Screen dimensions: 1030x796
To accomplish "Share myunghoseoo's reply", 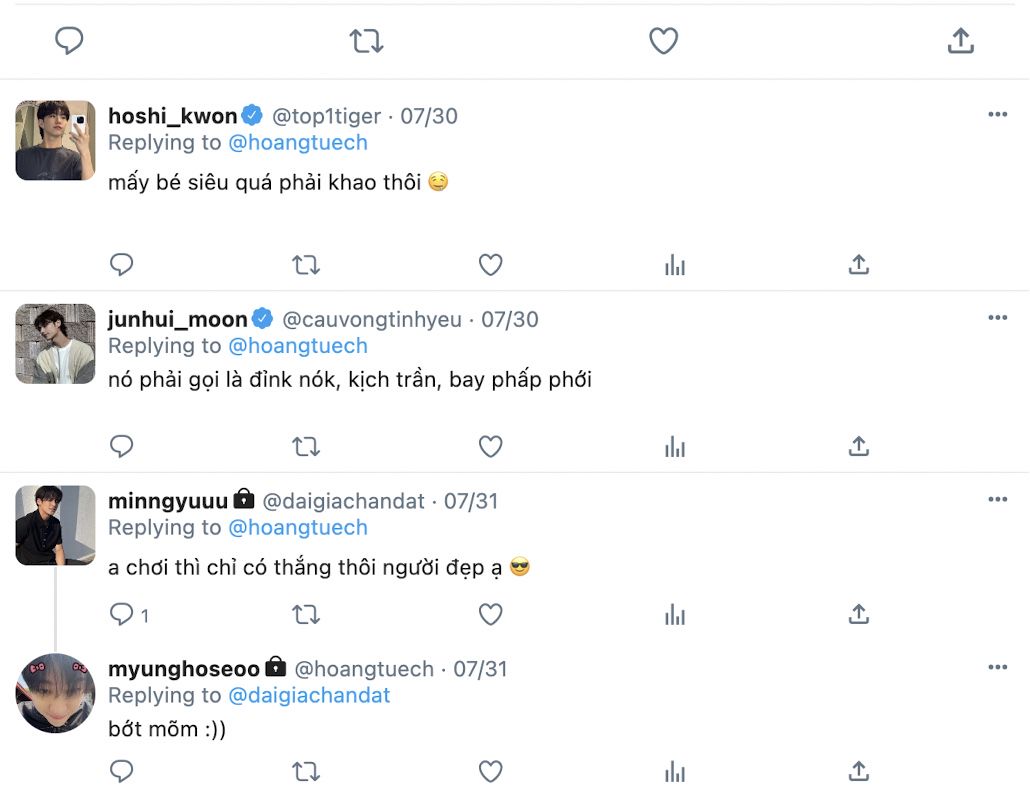I will [x=859, y=771].
